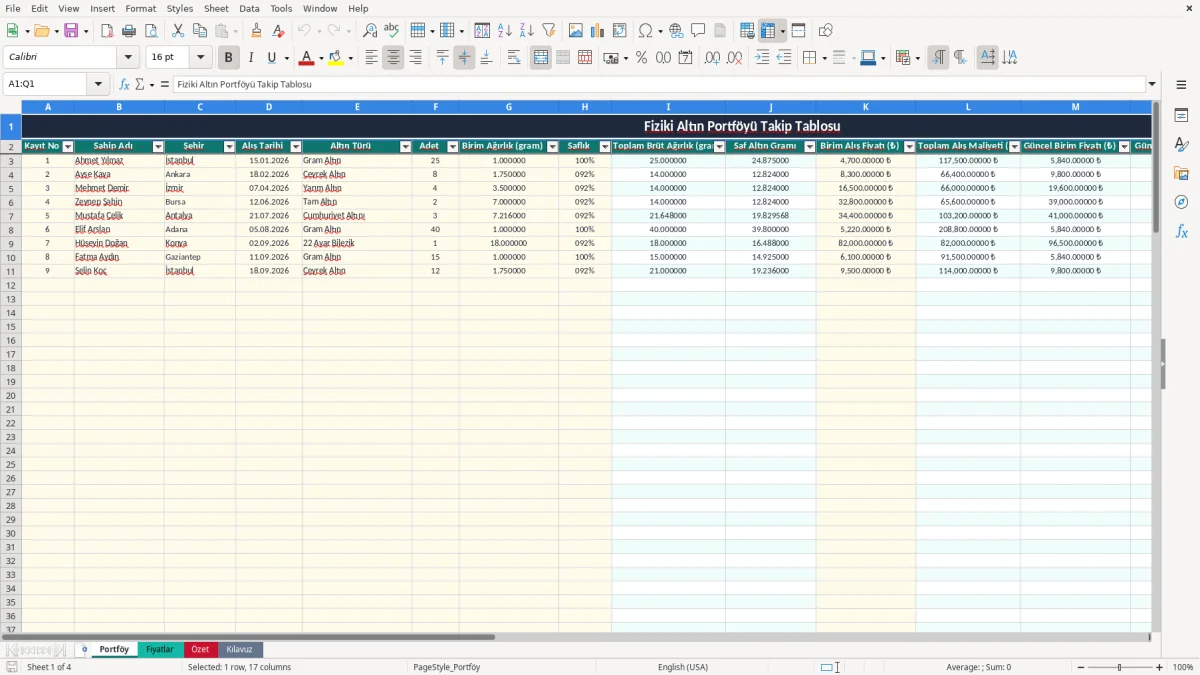Activate the Clone Formatting paintbrush

pos(257,31)
